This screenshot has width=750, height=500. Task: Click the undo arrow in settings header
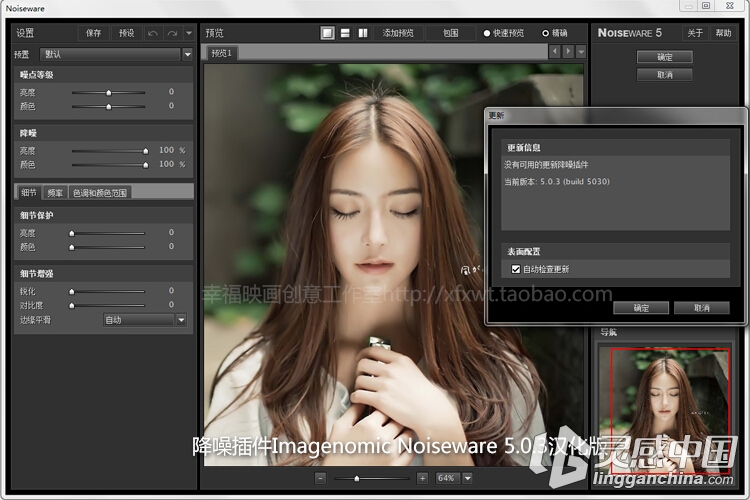[153, 33]
